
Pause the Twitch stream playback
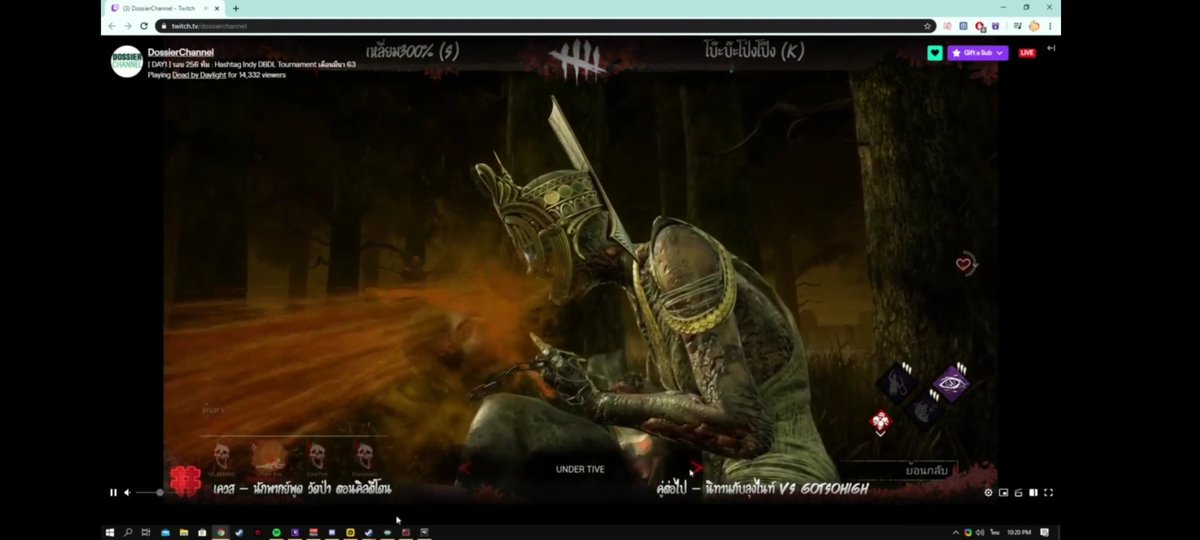pos(113,492)
